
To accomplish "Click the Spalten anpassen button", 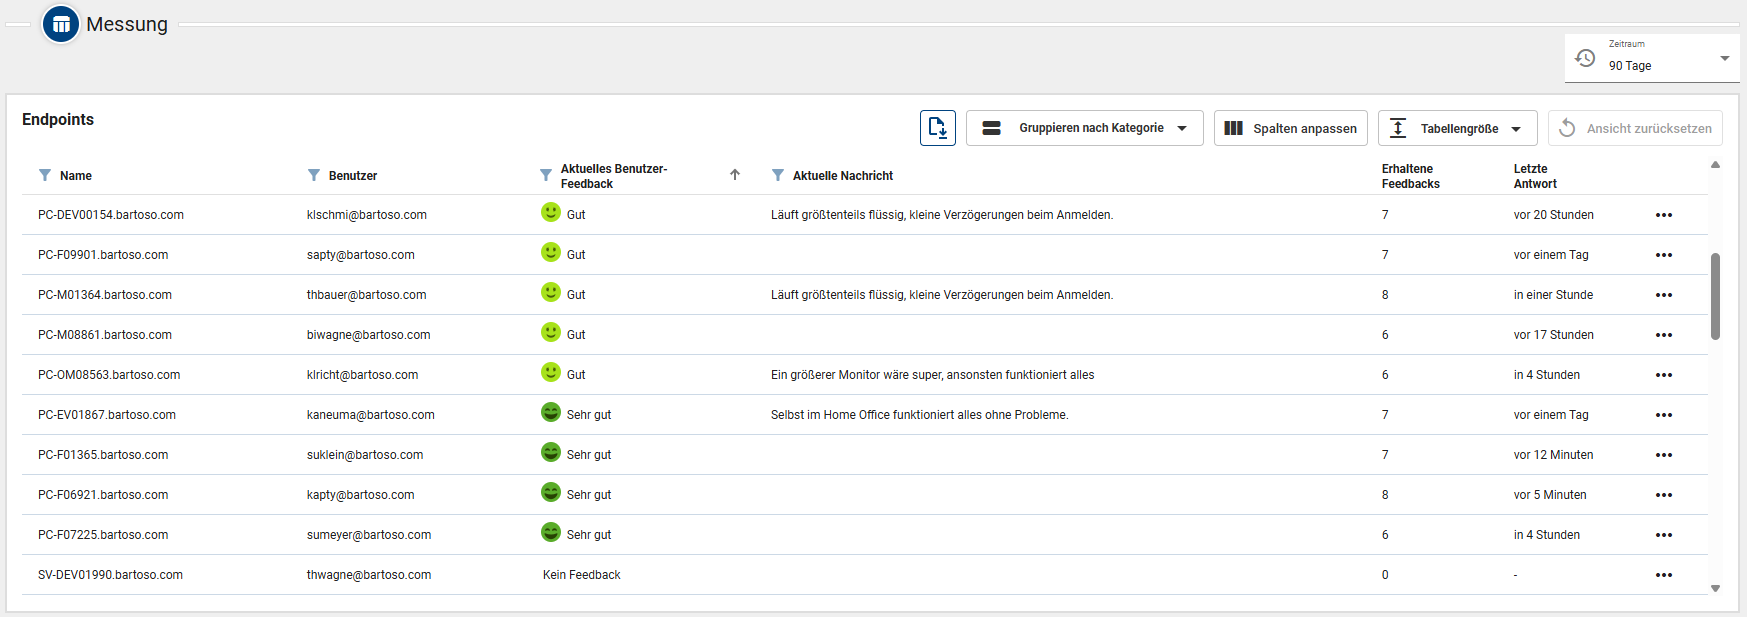I will pyautogui.click(x=1290, y=128).
